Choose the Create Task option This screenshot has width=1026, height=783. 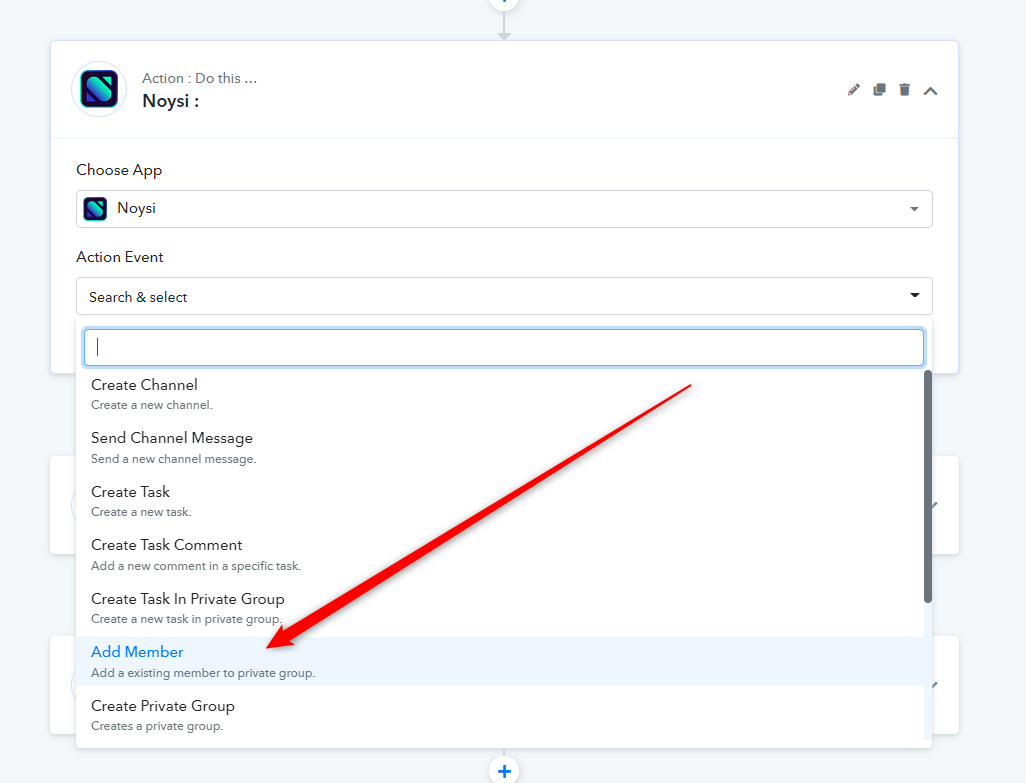coord(500,501)
